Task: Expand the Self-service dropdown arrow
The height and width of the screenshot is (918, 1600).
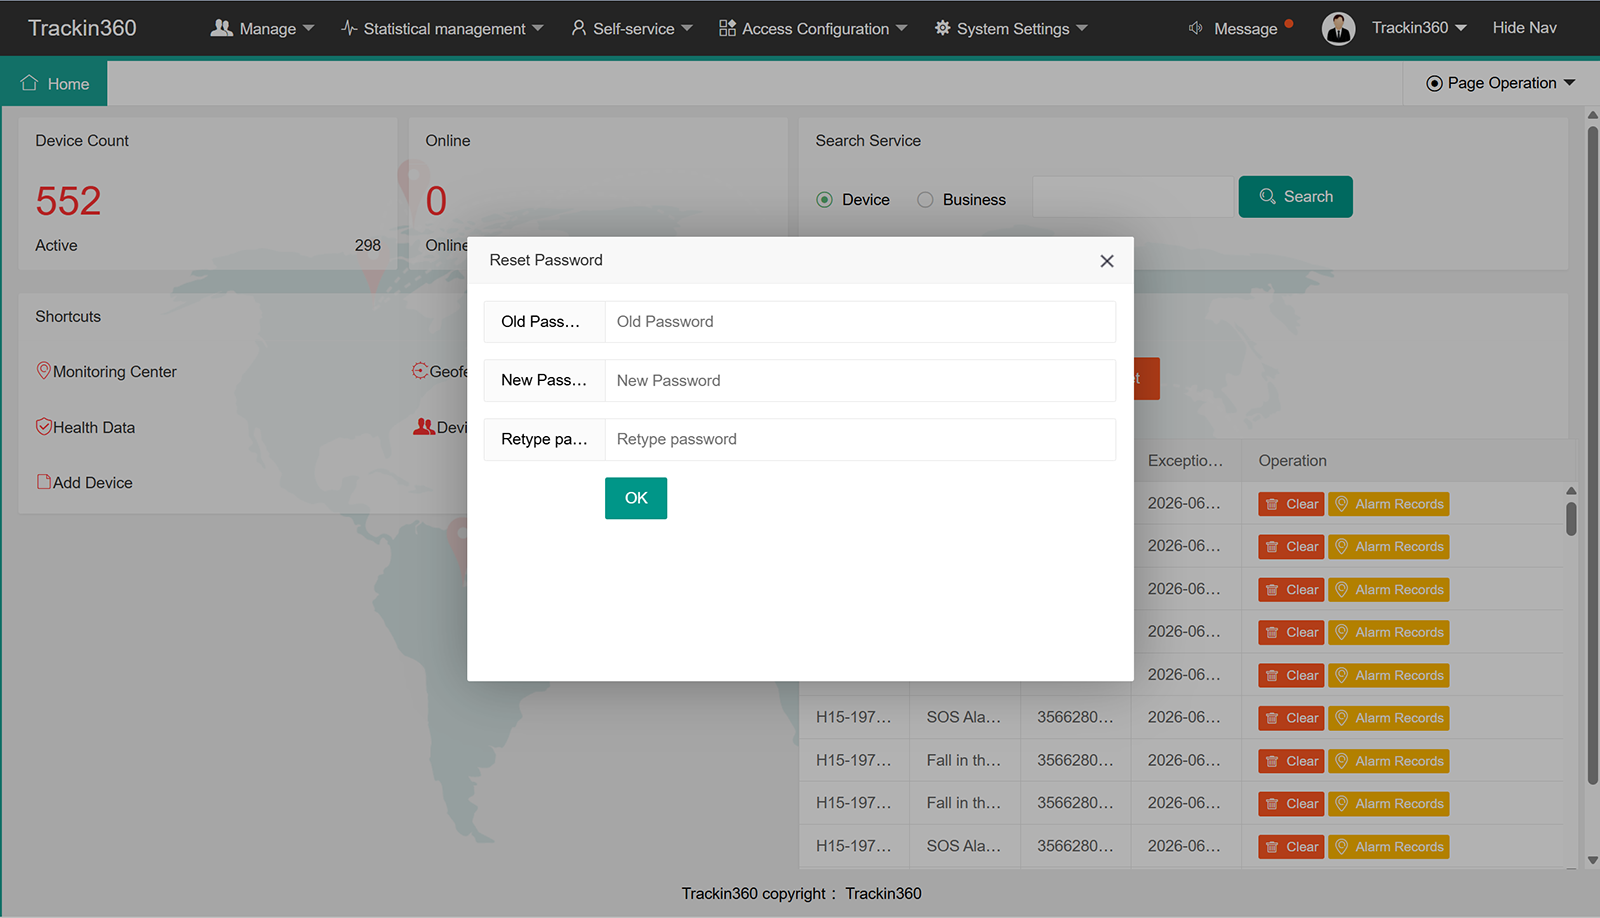Action: tap(686, 28)
